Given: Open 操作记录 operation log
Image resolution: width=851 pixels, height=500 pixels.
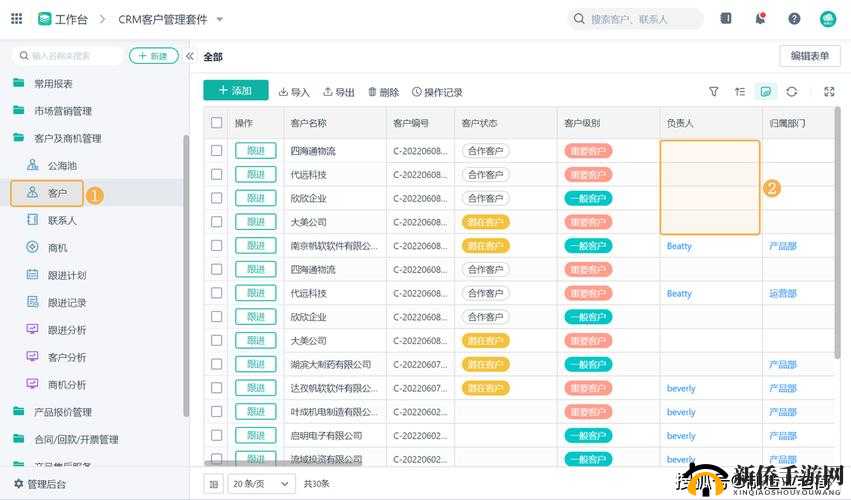Looking at the screenshot, I should pyautogui.click(x=437, y=92).
